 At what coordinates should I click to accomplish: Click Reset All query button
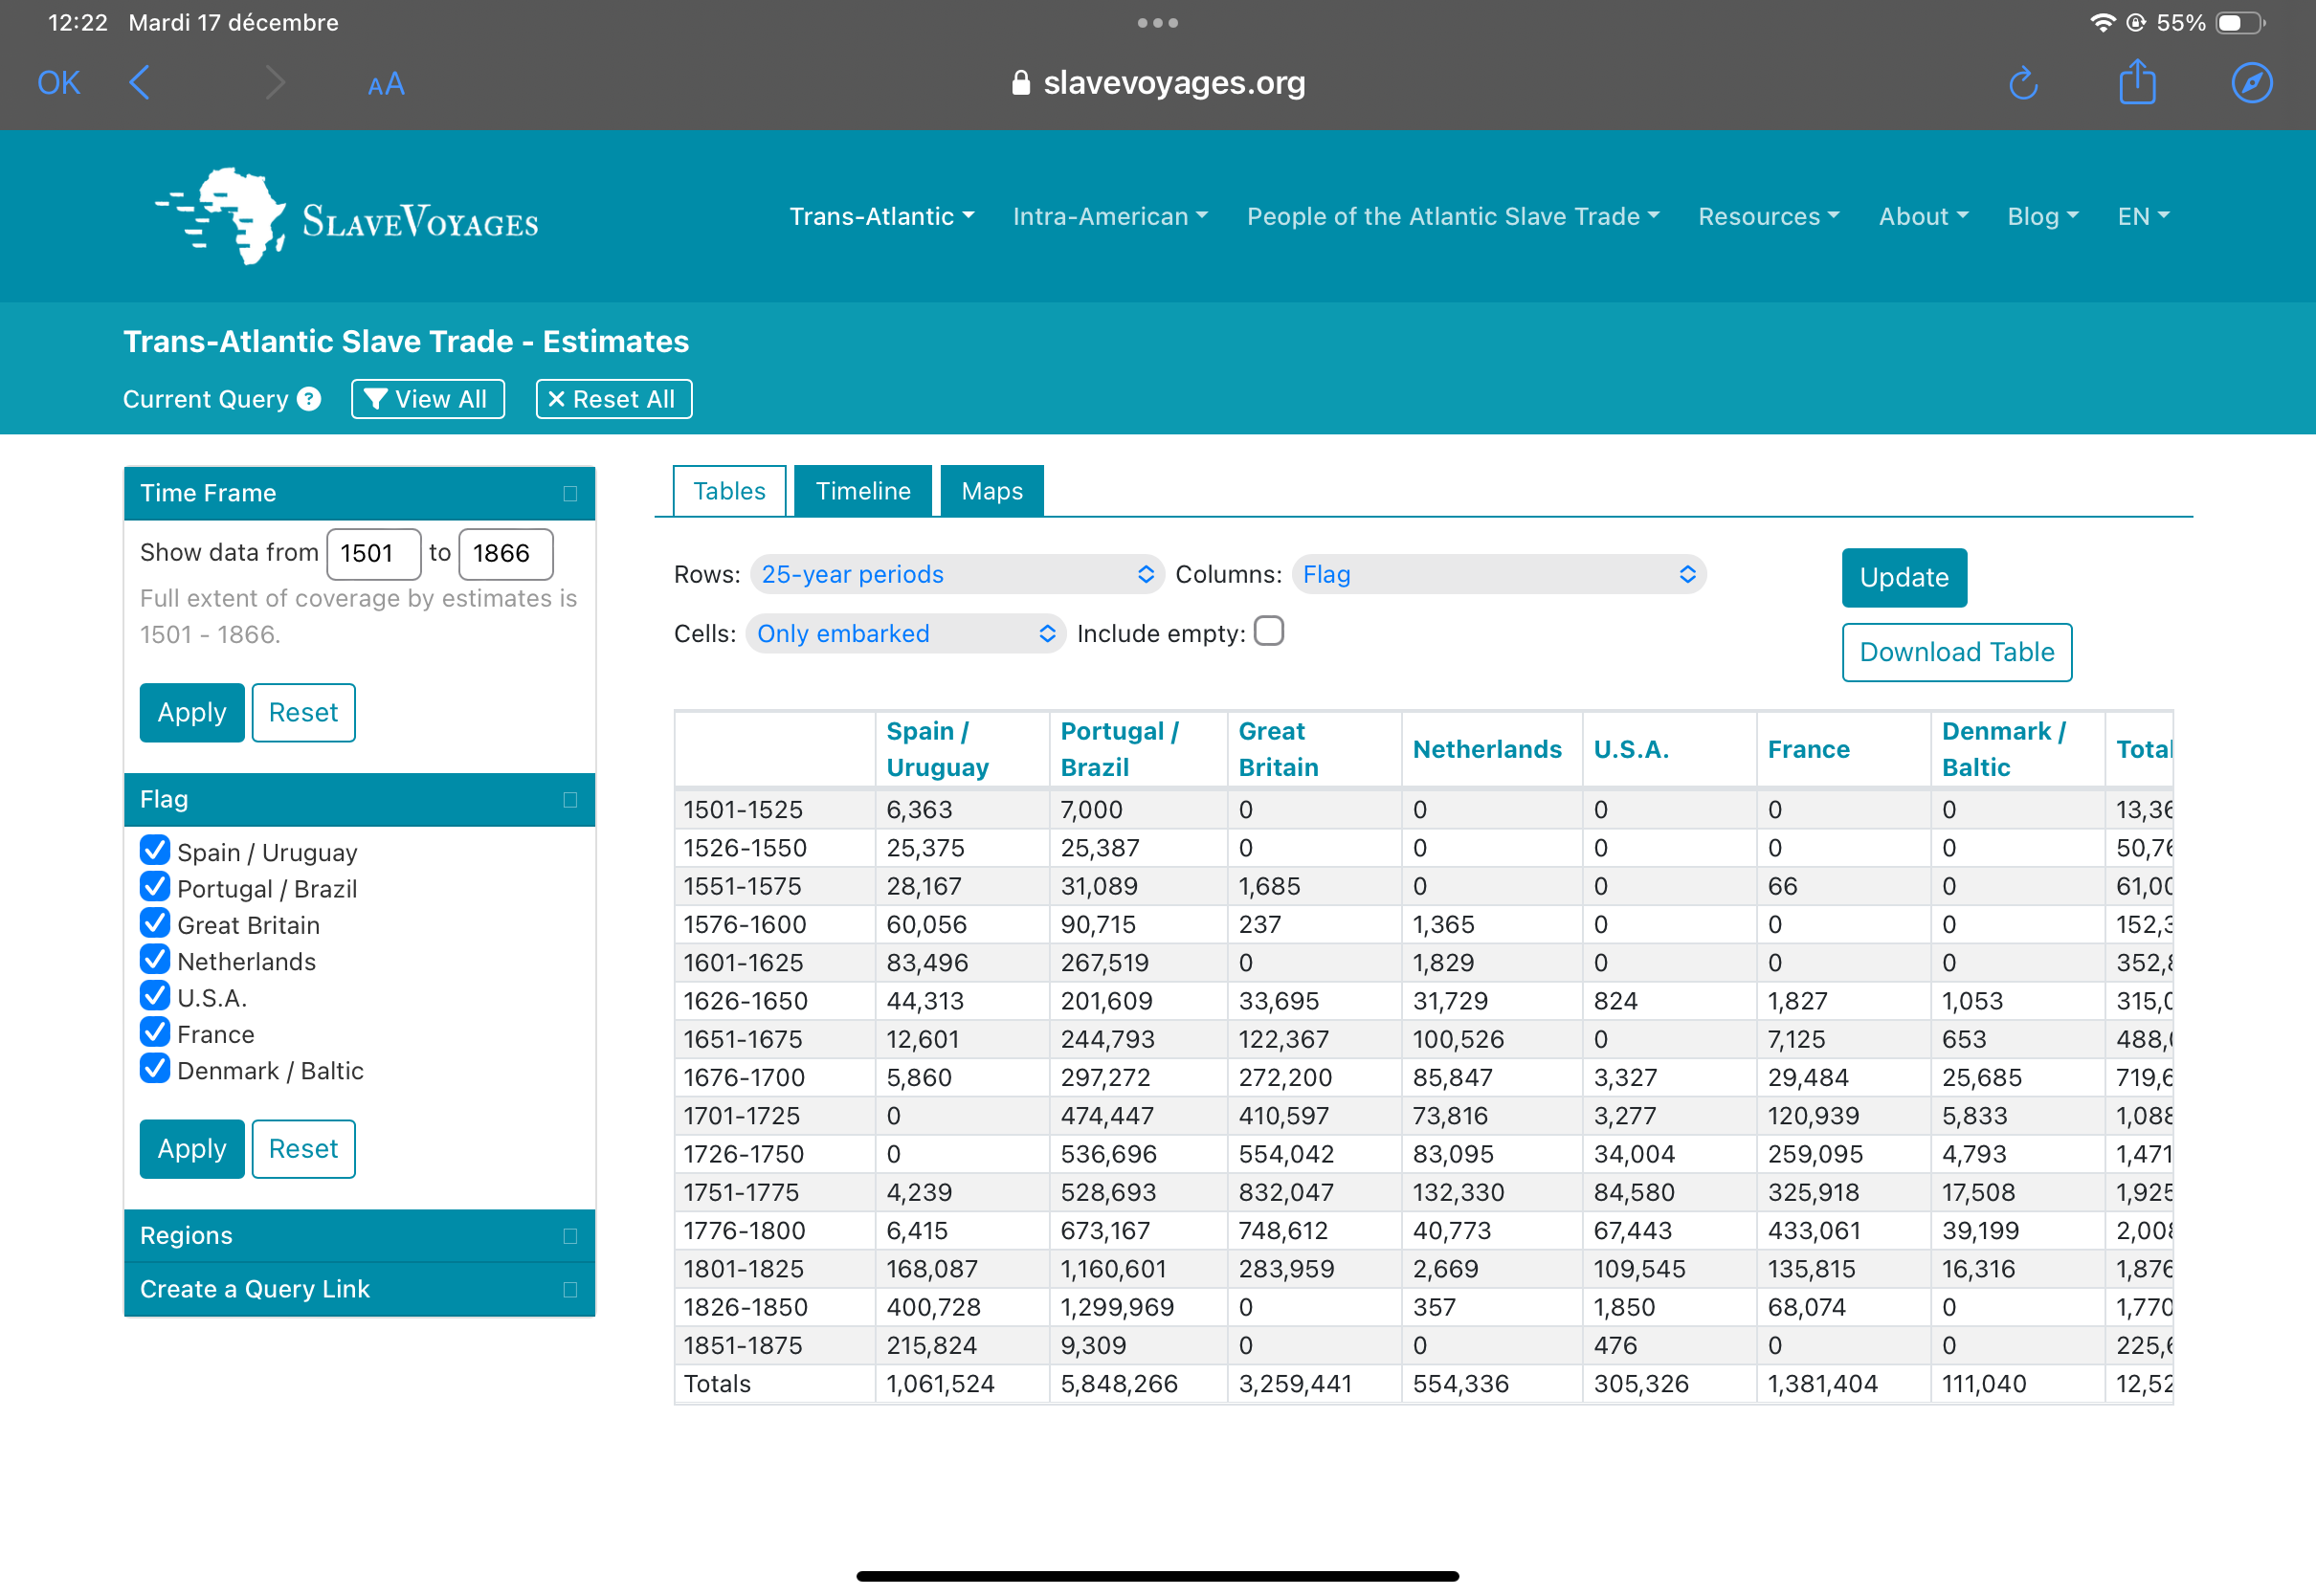coord(613,399)
